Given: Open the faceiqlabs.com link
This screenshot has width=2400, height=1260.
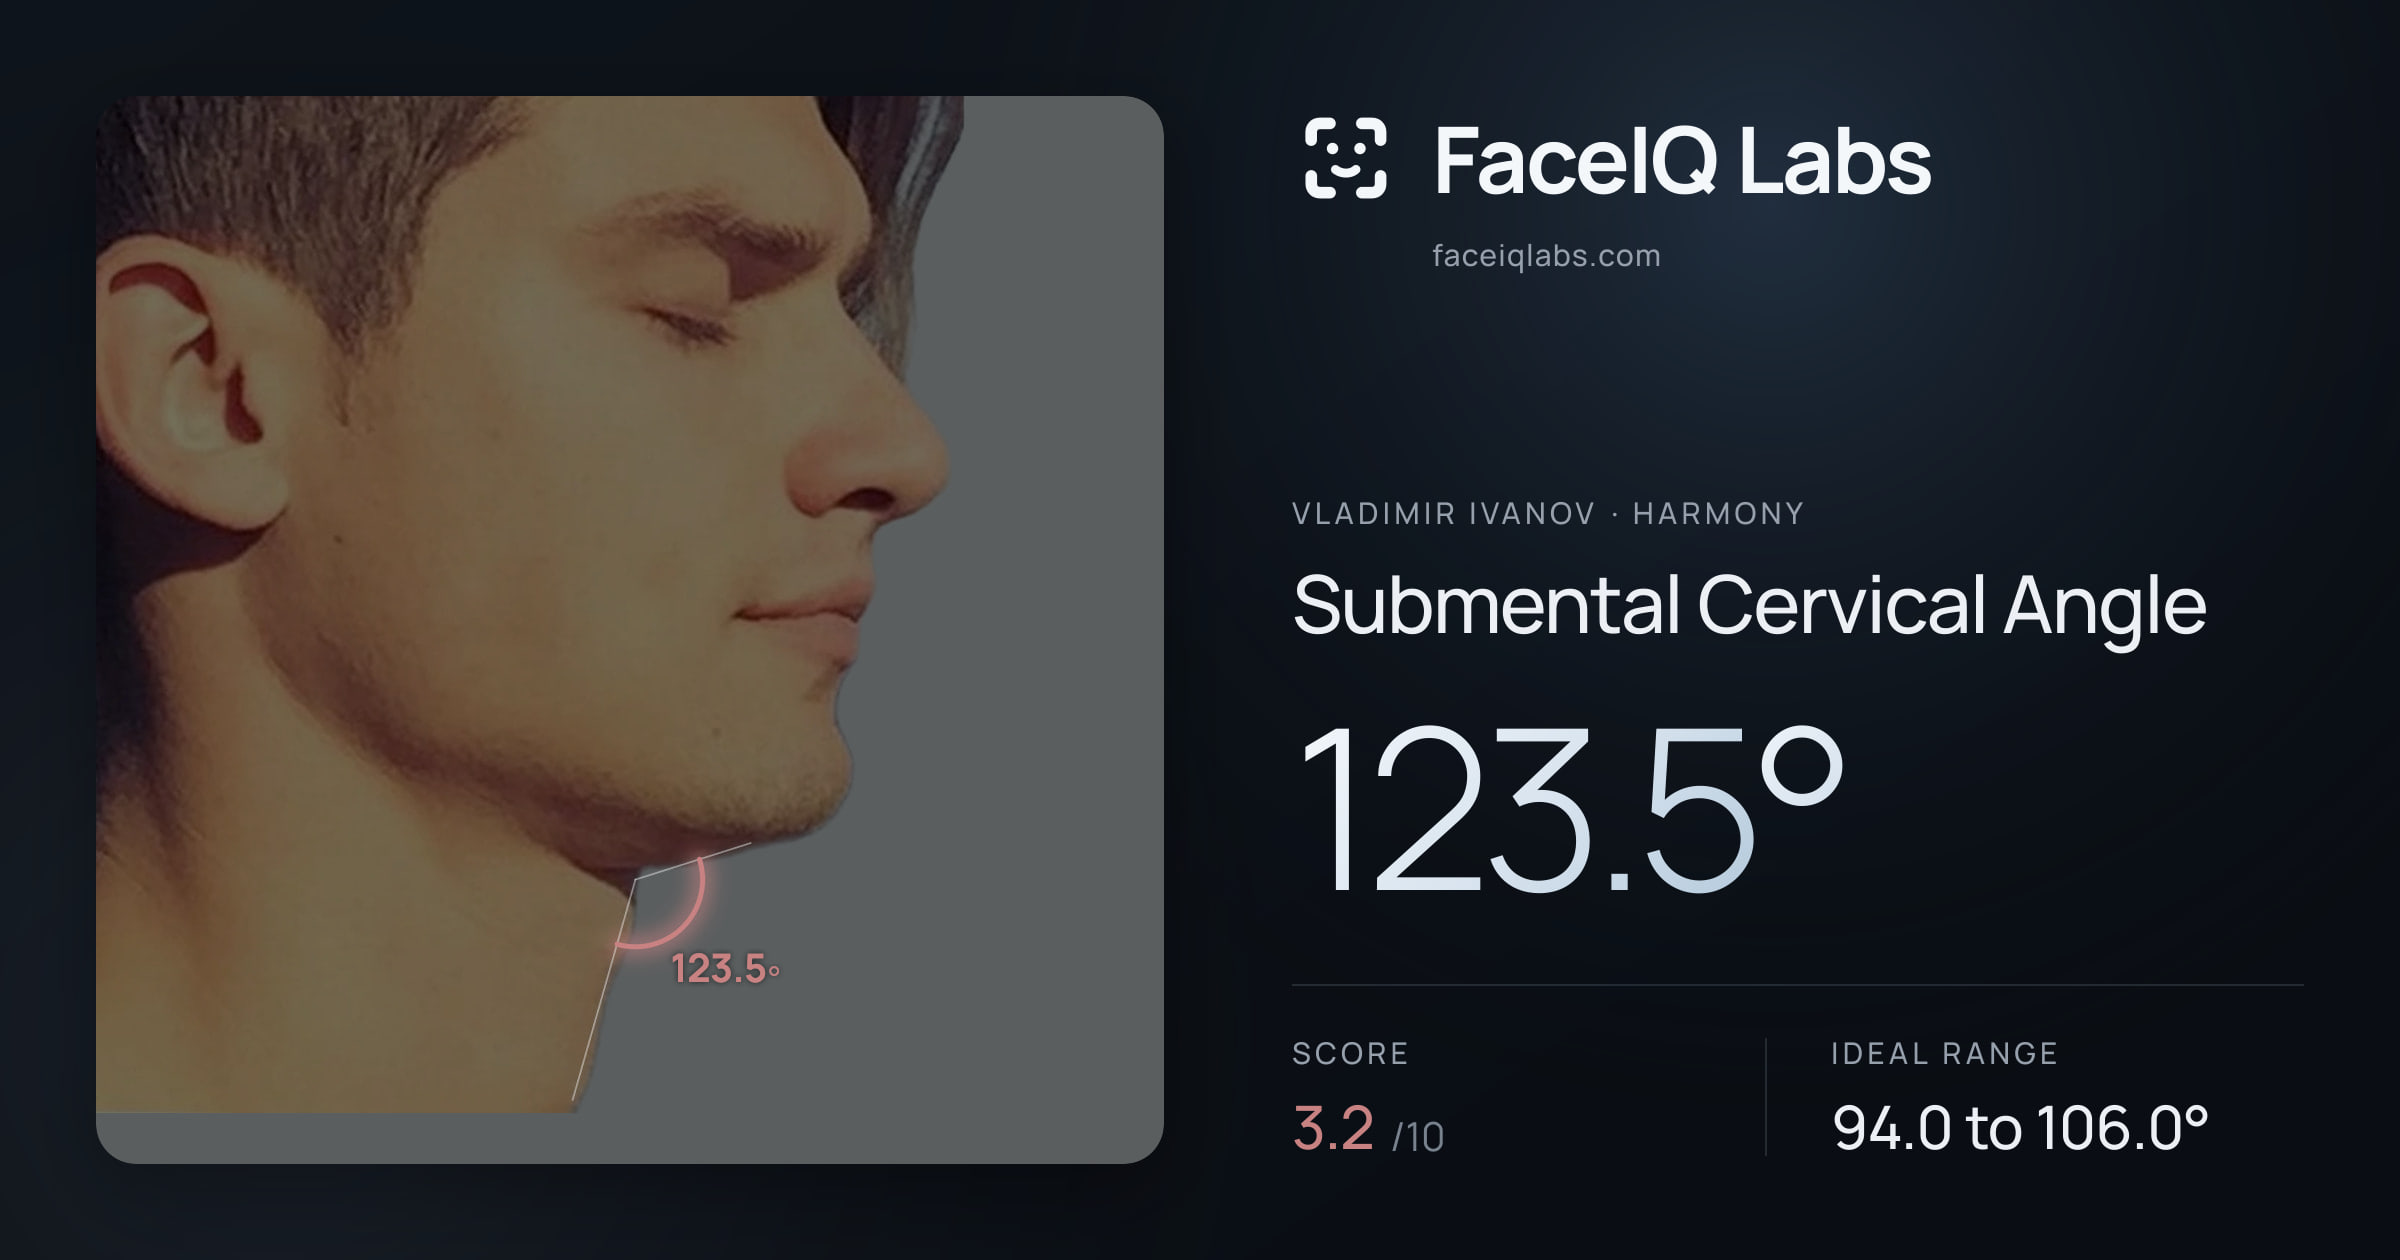Looking at the screenshot, I should tap(1546, 256).
